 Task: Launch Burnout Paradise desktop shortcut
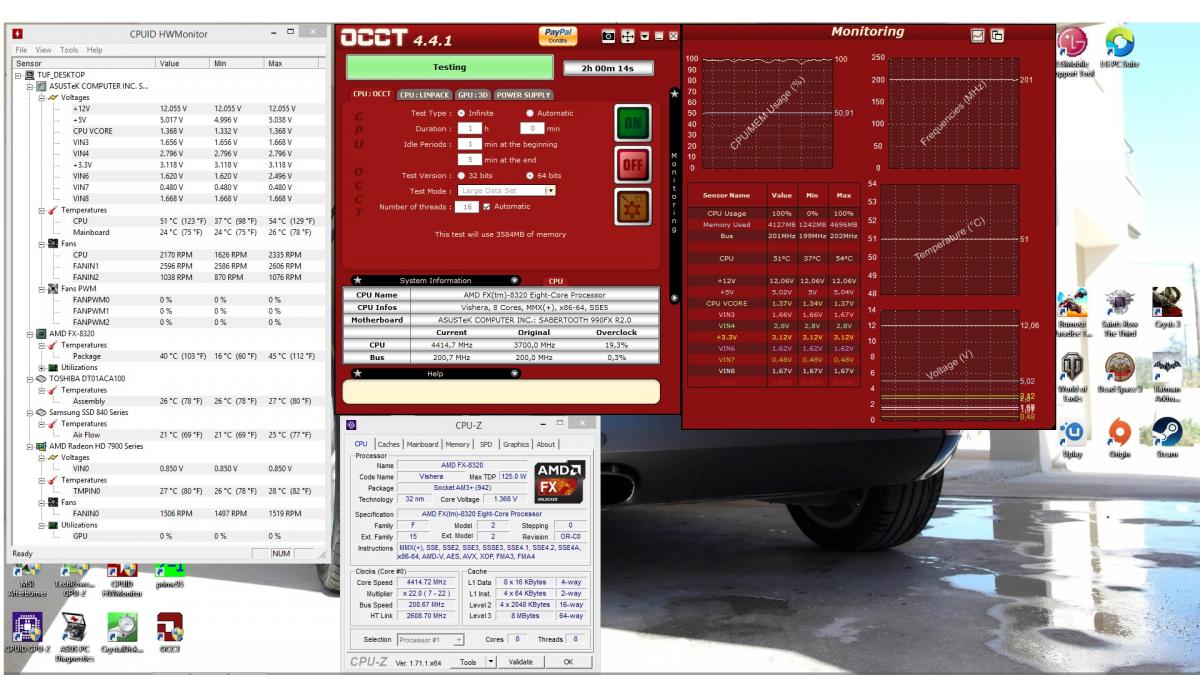pos(1072,312)
